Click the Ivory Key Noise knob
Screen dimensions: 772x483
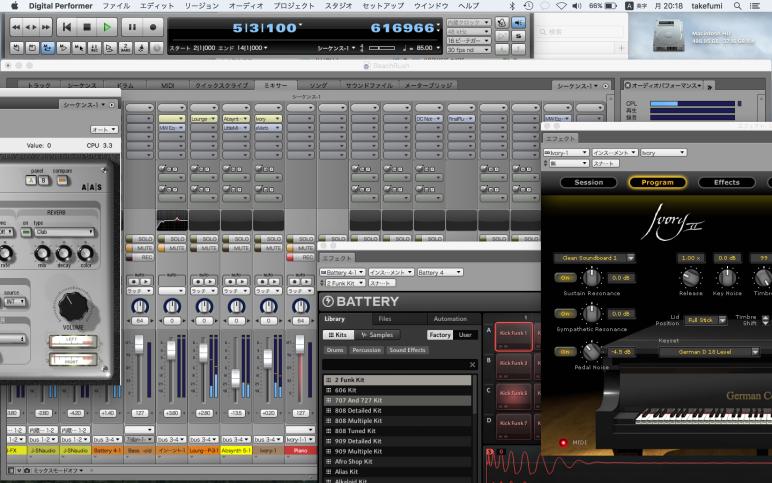tap(727, 278)
